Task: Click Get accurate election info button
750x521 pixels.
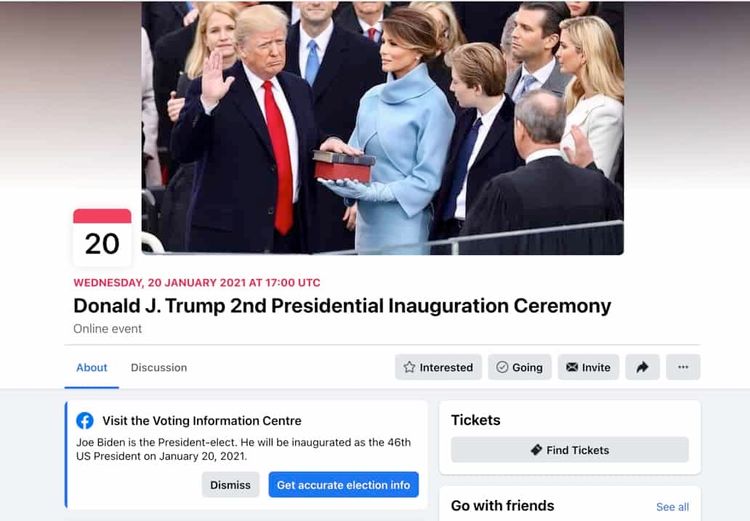Action: point(343,485)
